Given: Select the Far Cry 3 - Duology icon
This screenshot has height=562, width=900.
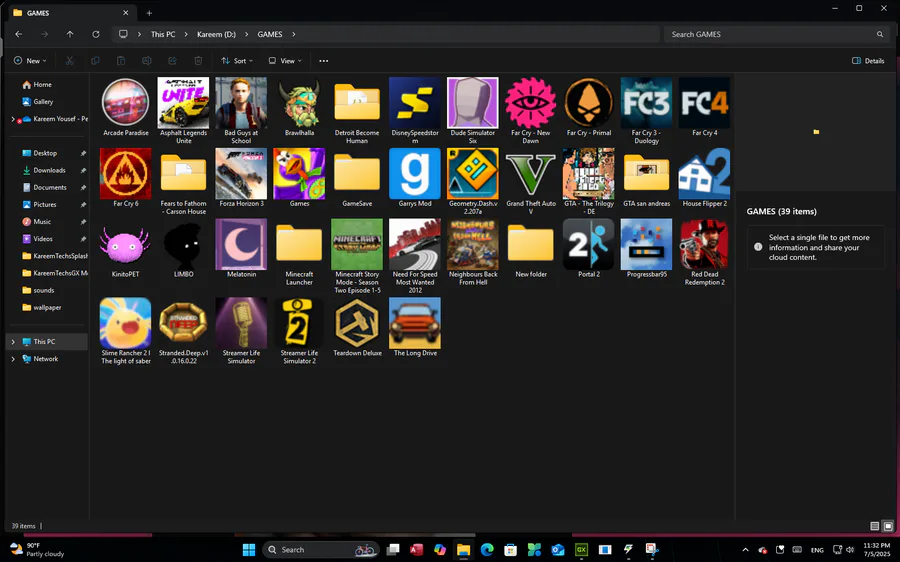Looking at the screenshot, I should [646, 103].
